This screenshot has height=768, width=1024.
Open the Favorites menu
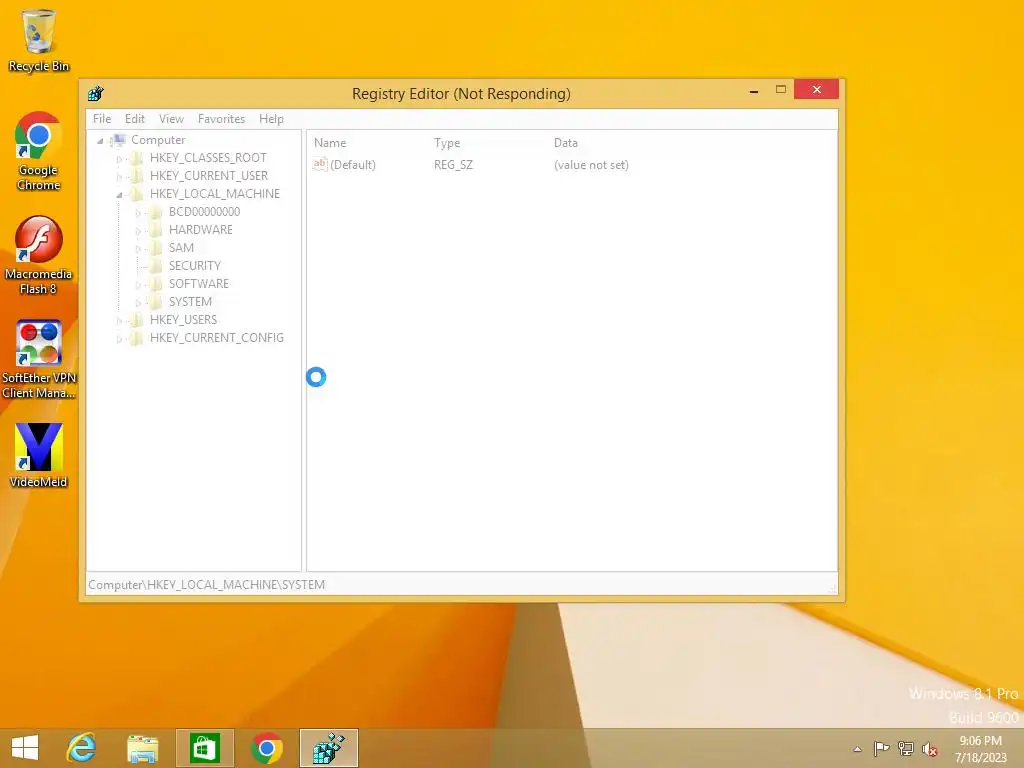click(x=221, y=119)
